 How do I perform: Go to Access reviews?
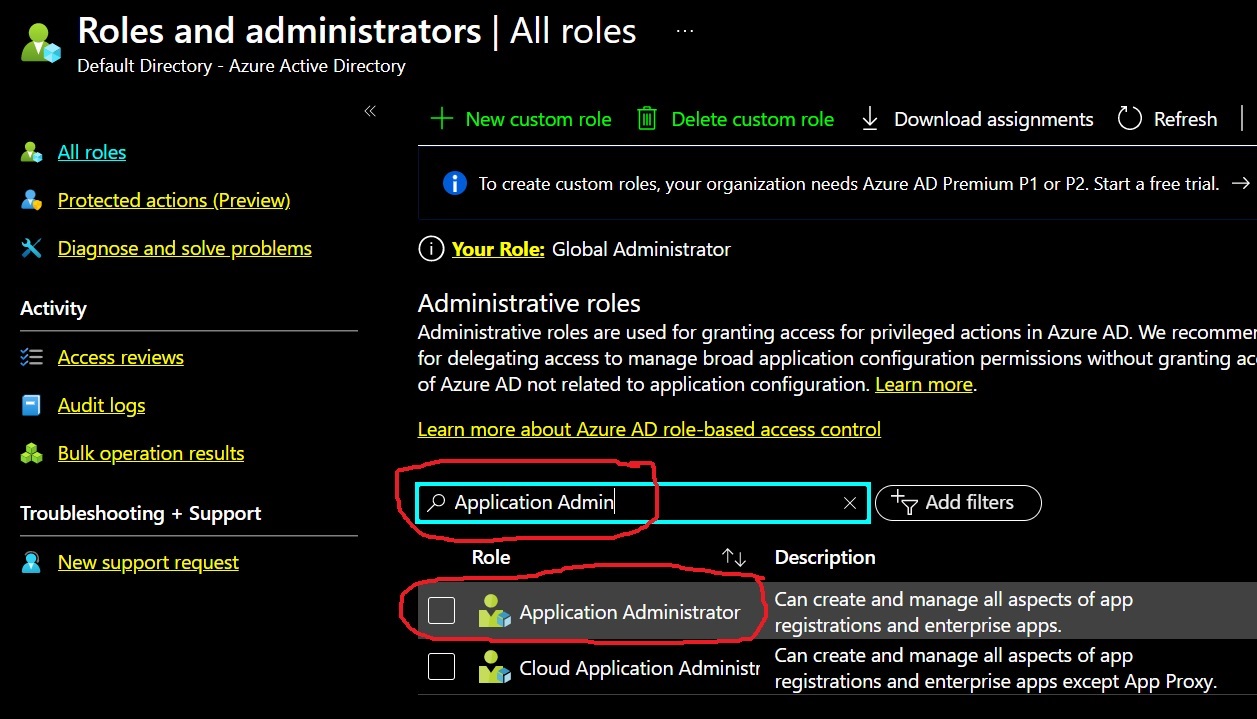[x=121, y=357]
